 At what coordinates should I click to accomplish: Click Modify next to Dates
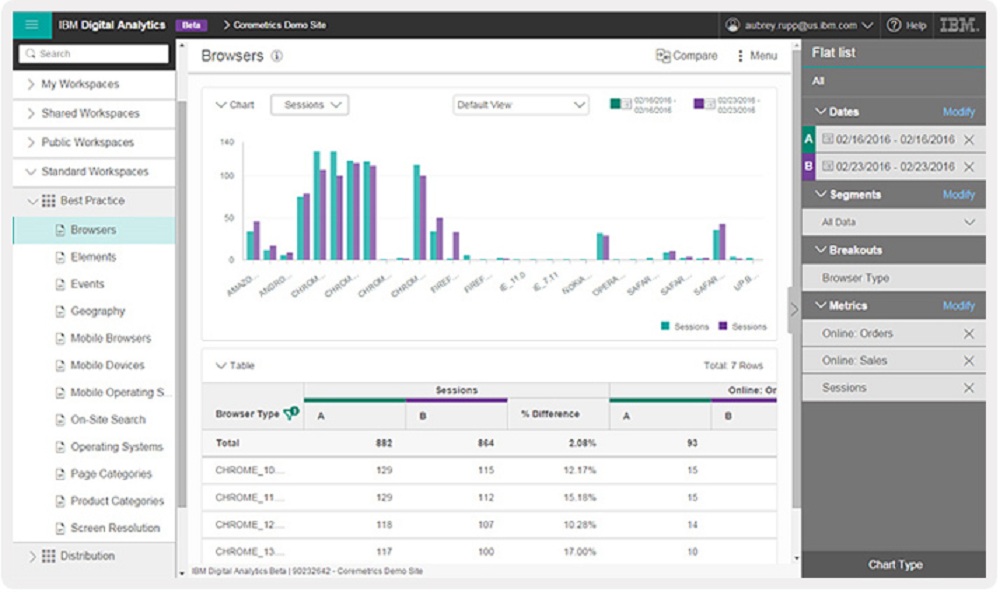click(959, 112)
